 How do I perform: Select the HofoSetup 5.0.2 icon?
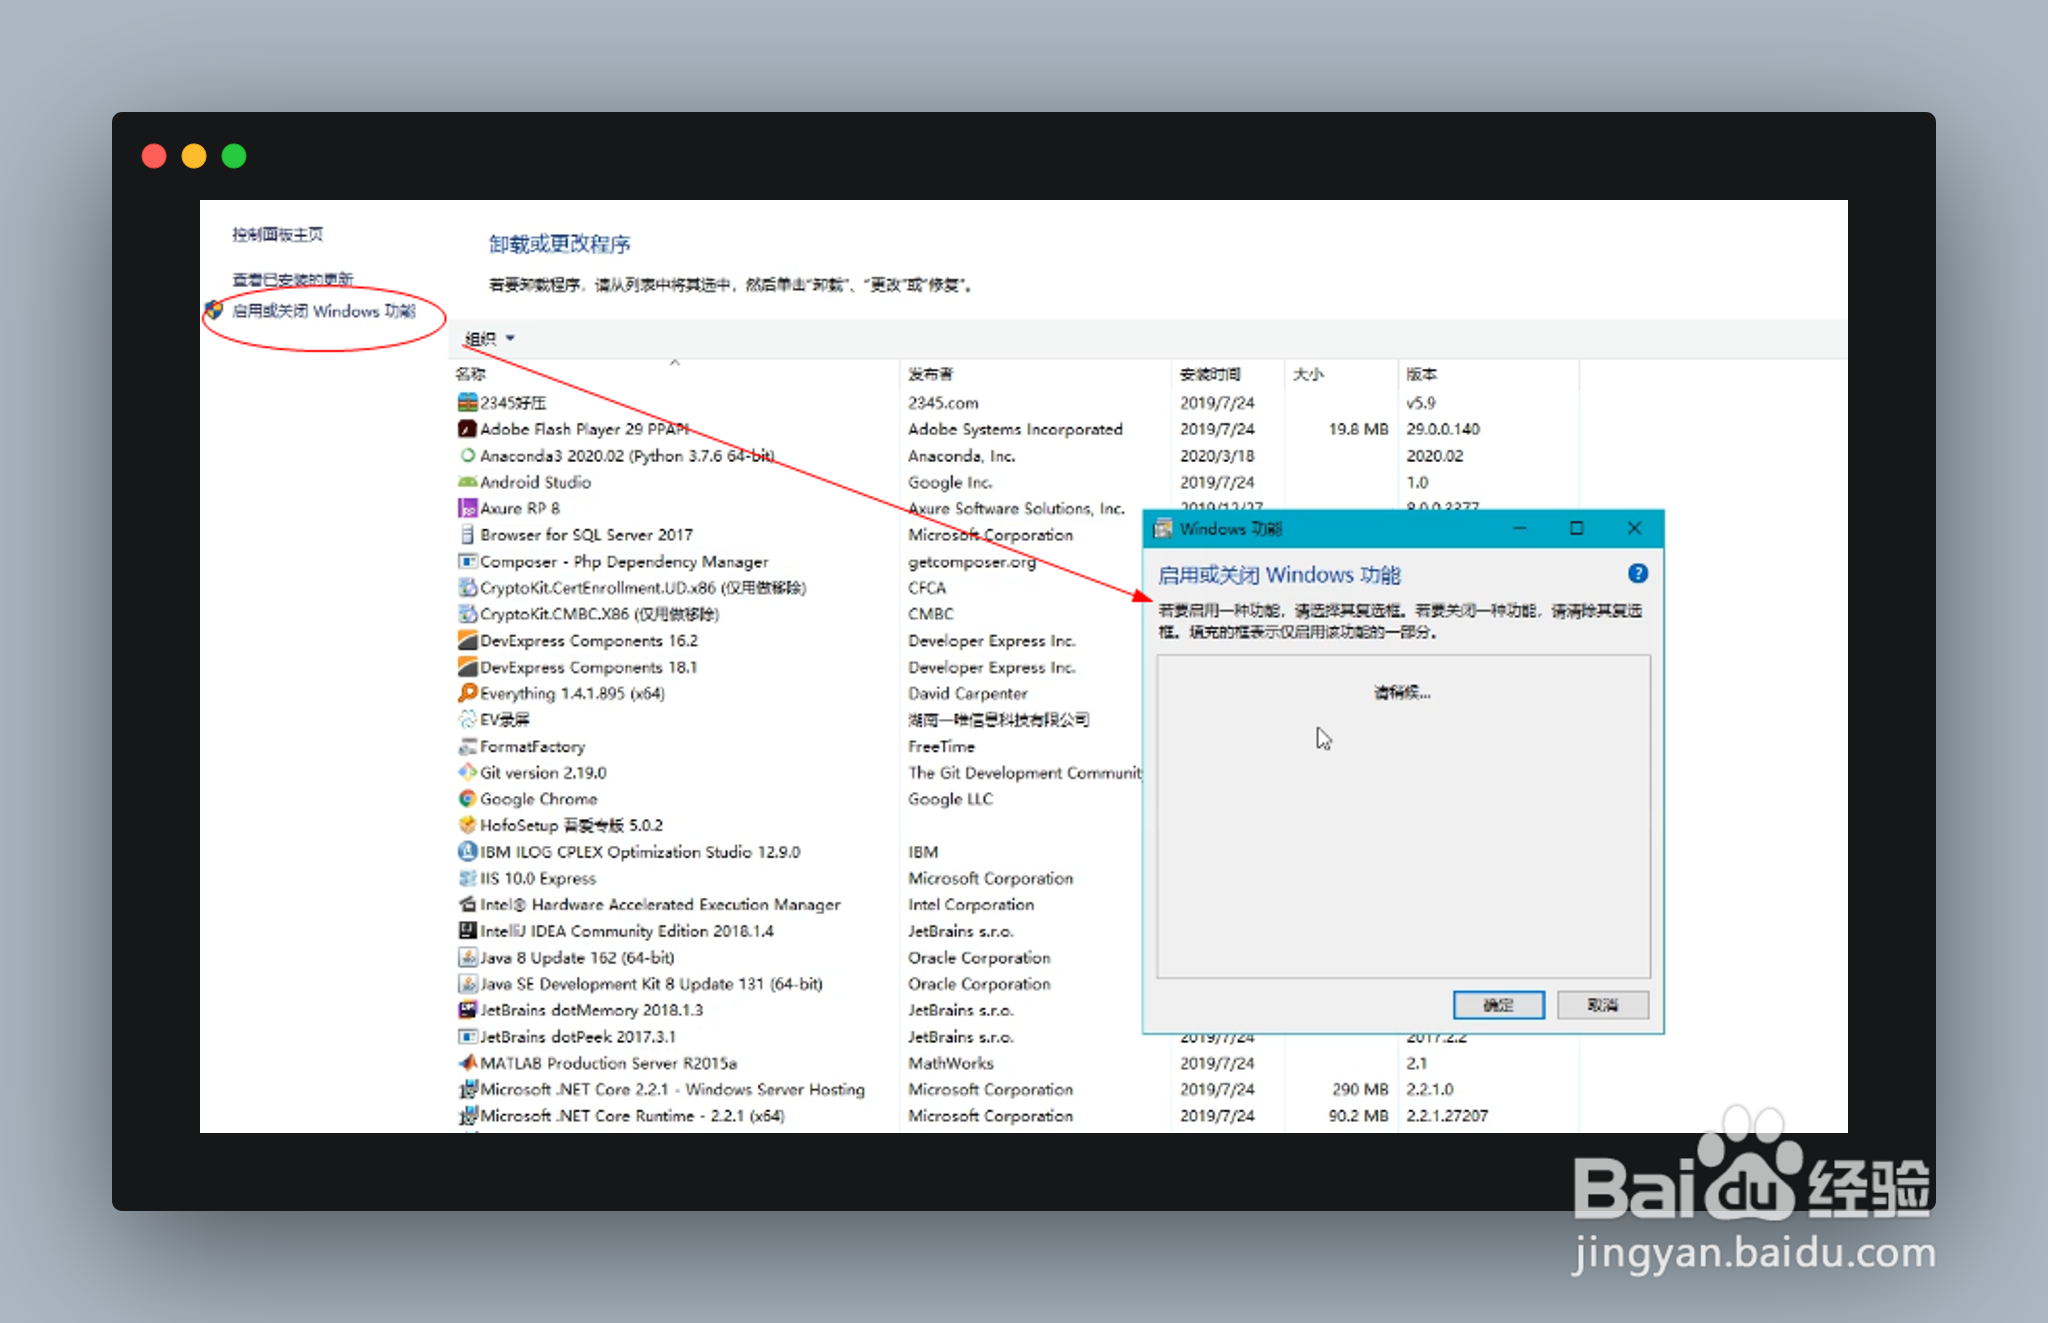[x=467, y=825]
